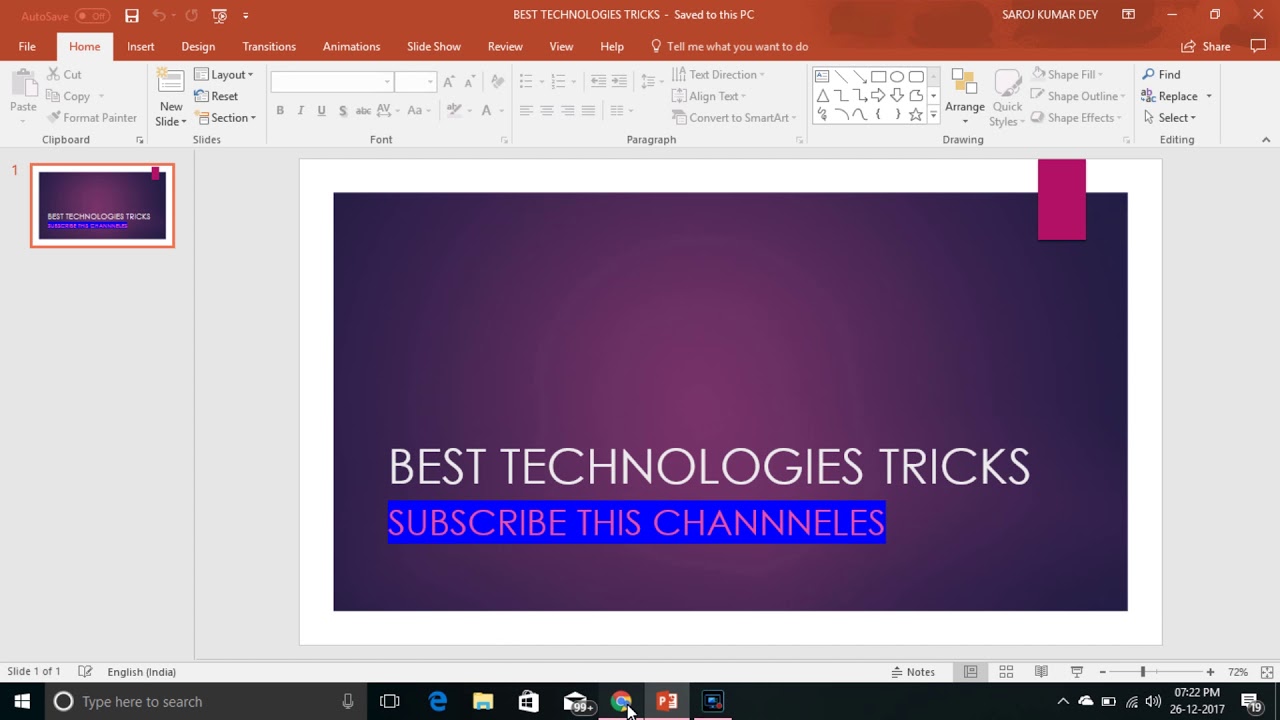Screen dimensions: 1280x720
Task: Open the font name combo box
Action: point(332,82)
